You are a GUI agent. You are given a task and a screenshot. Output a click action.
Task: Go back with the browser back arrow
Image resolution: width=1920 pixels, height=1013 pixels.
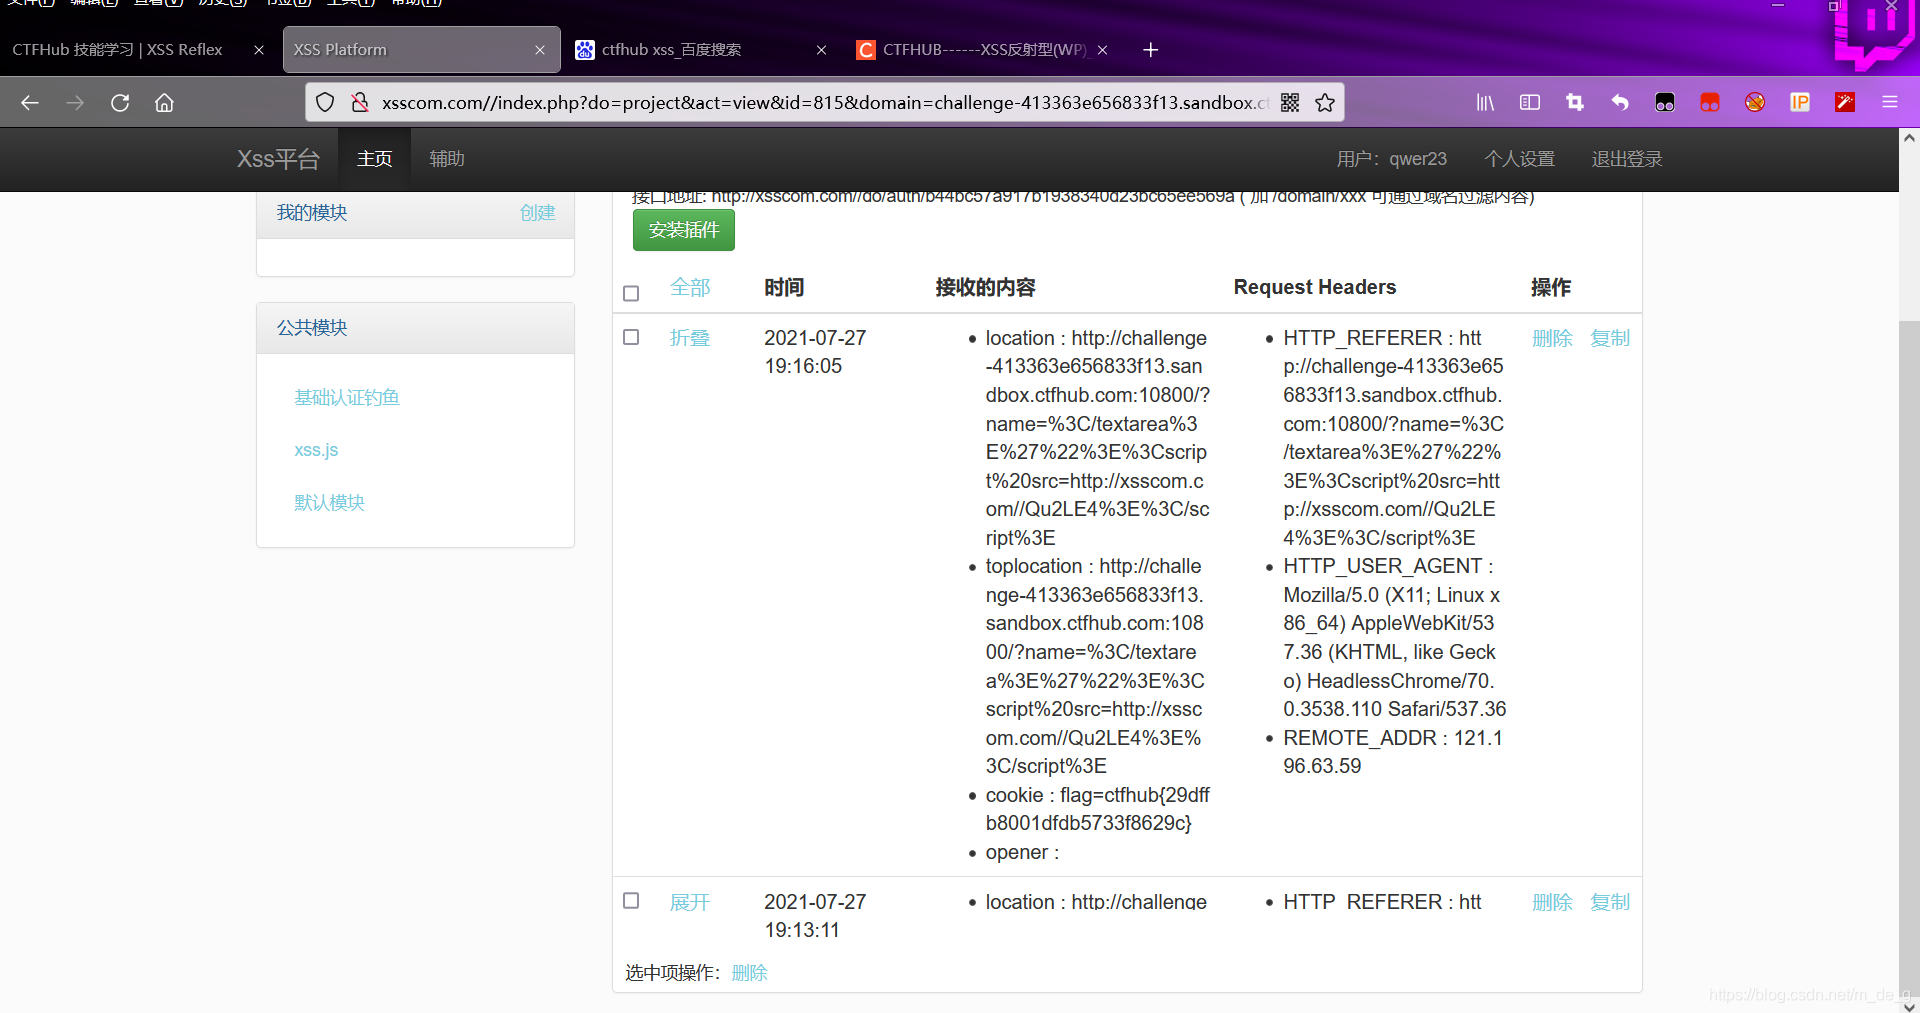[x=30, y=103]
